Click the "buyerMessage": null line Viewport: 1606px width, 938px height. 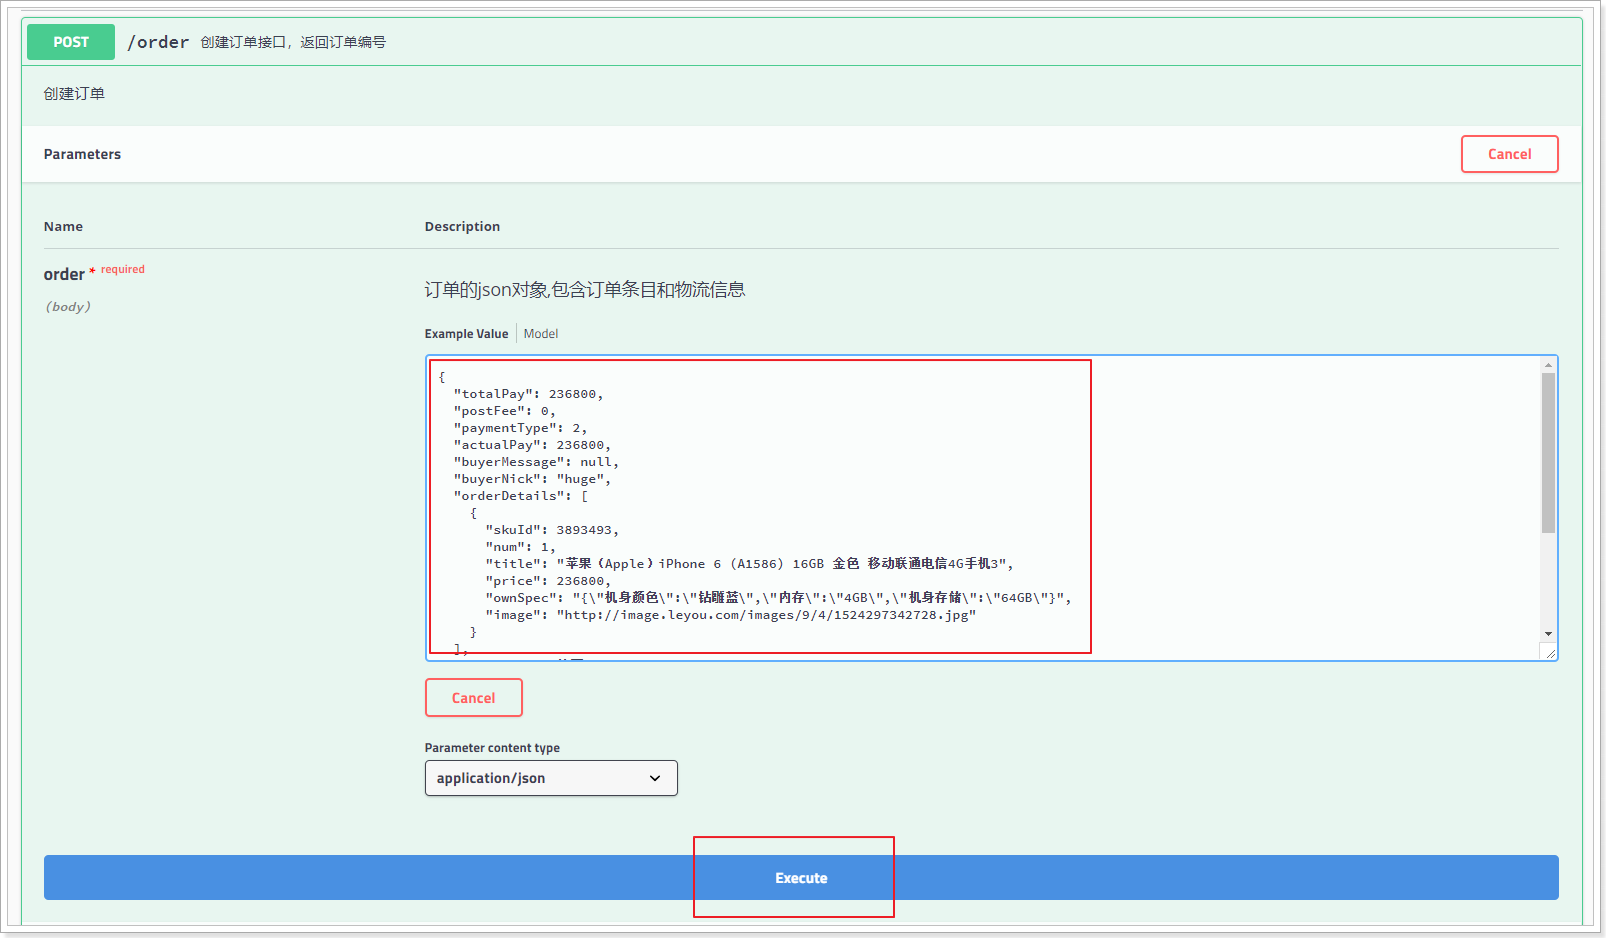point(536,462)
